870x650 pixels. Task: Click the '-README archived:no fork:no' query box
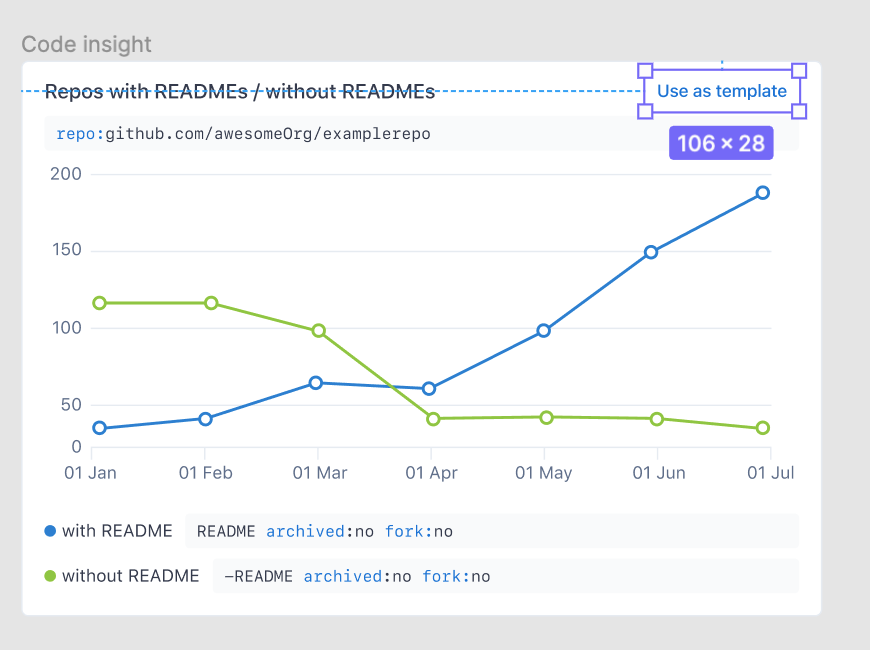(506, 576)
